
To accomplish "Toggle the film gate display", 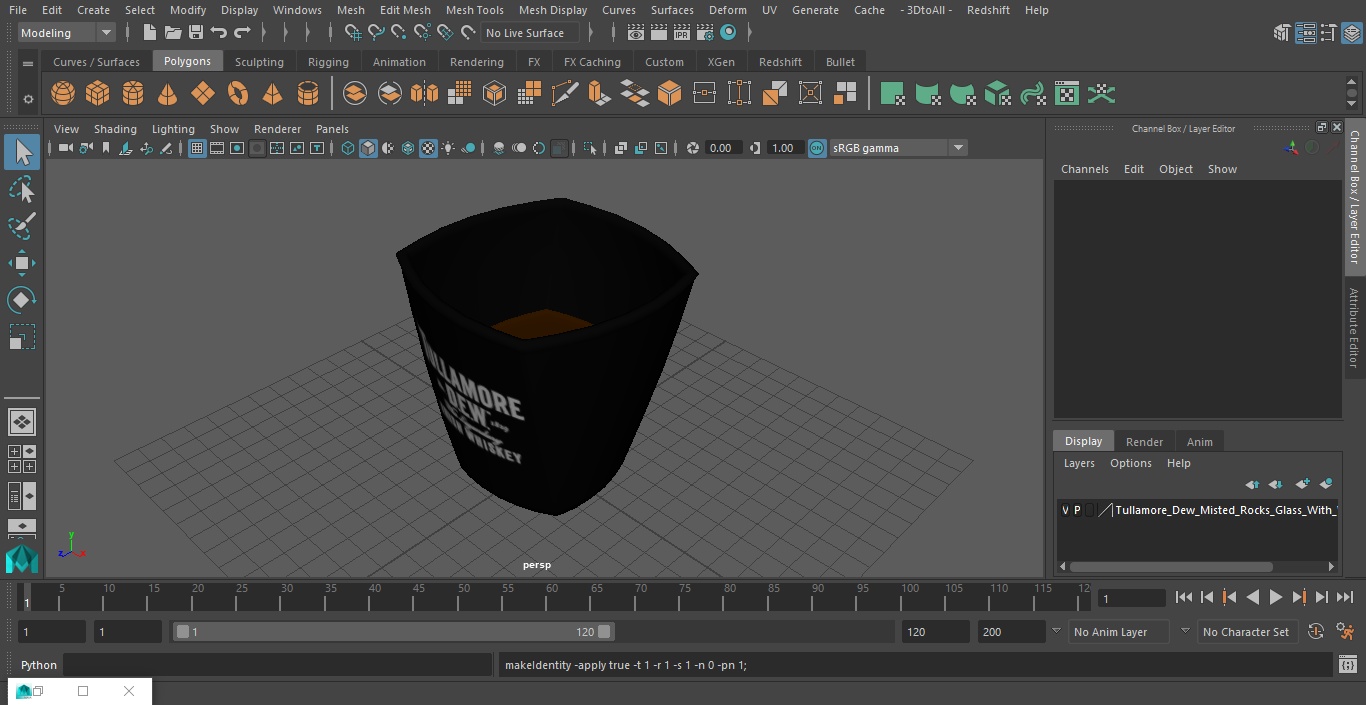I will coord(217,148).
